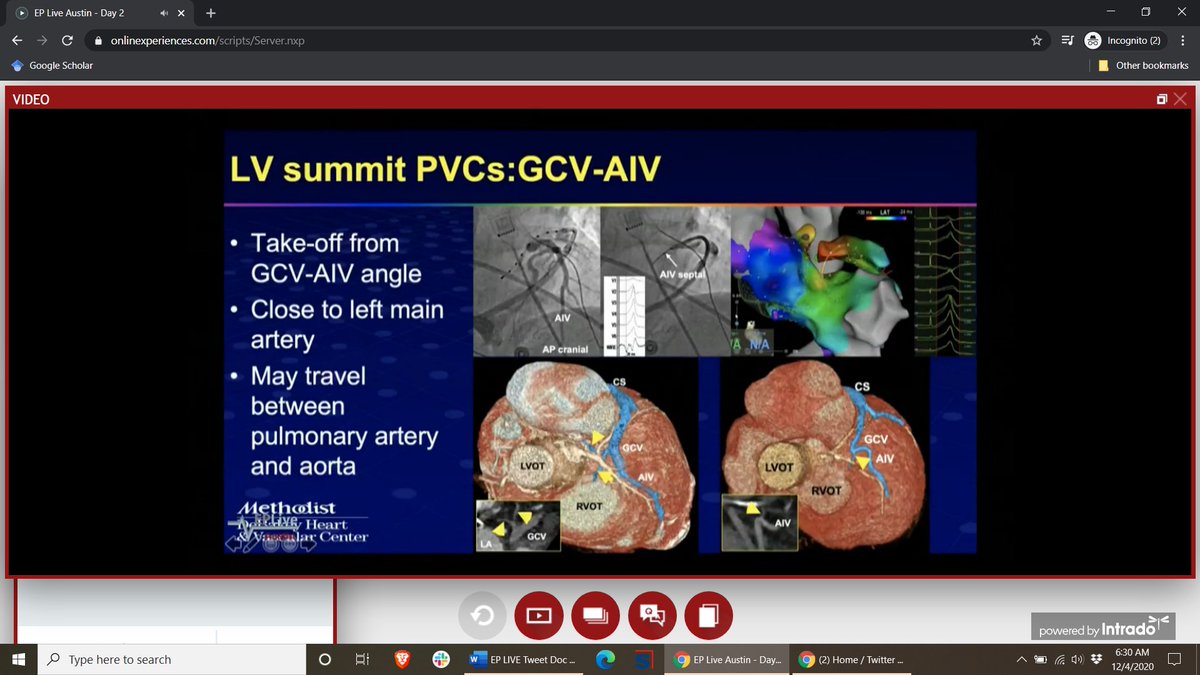Go back using the browser back arrow

coord(17,41)
